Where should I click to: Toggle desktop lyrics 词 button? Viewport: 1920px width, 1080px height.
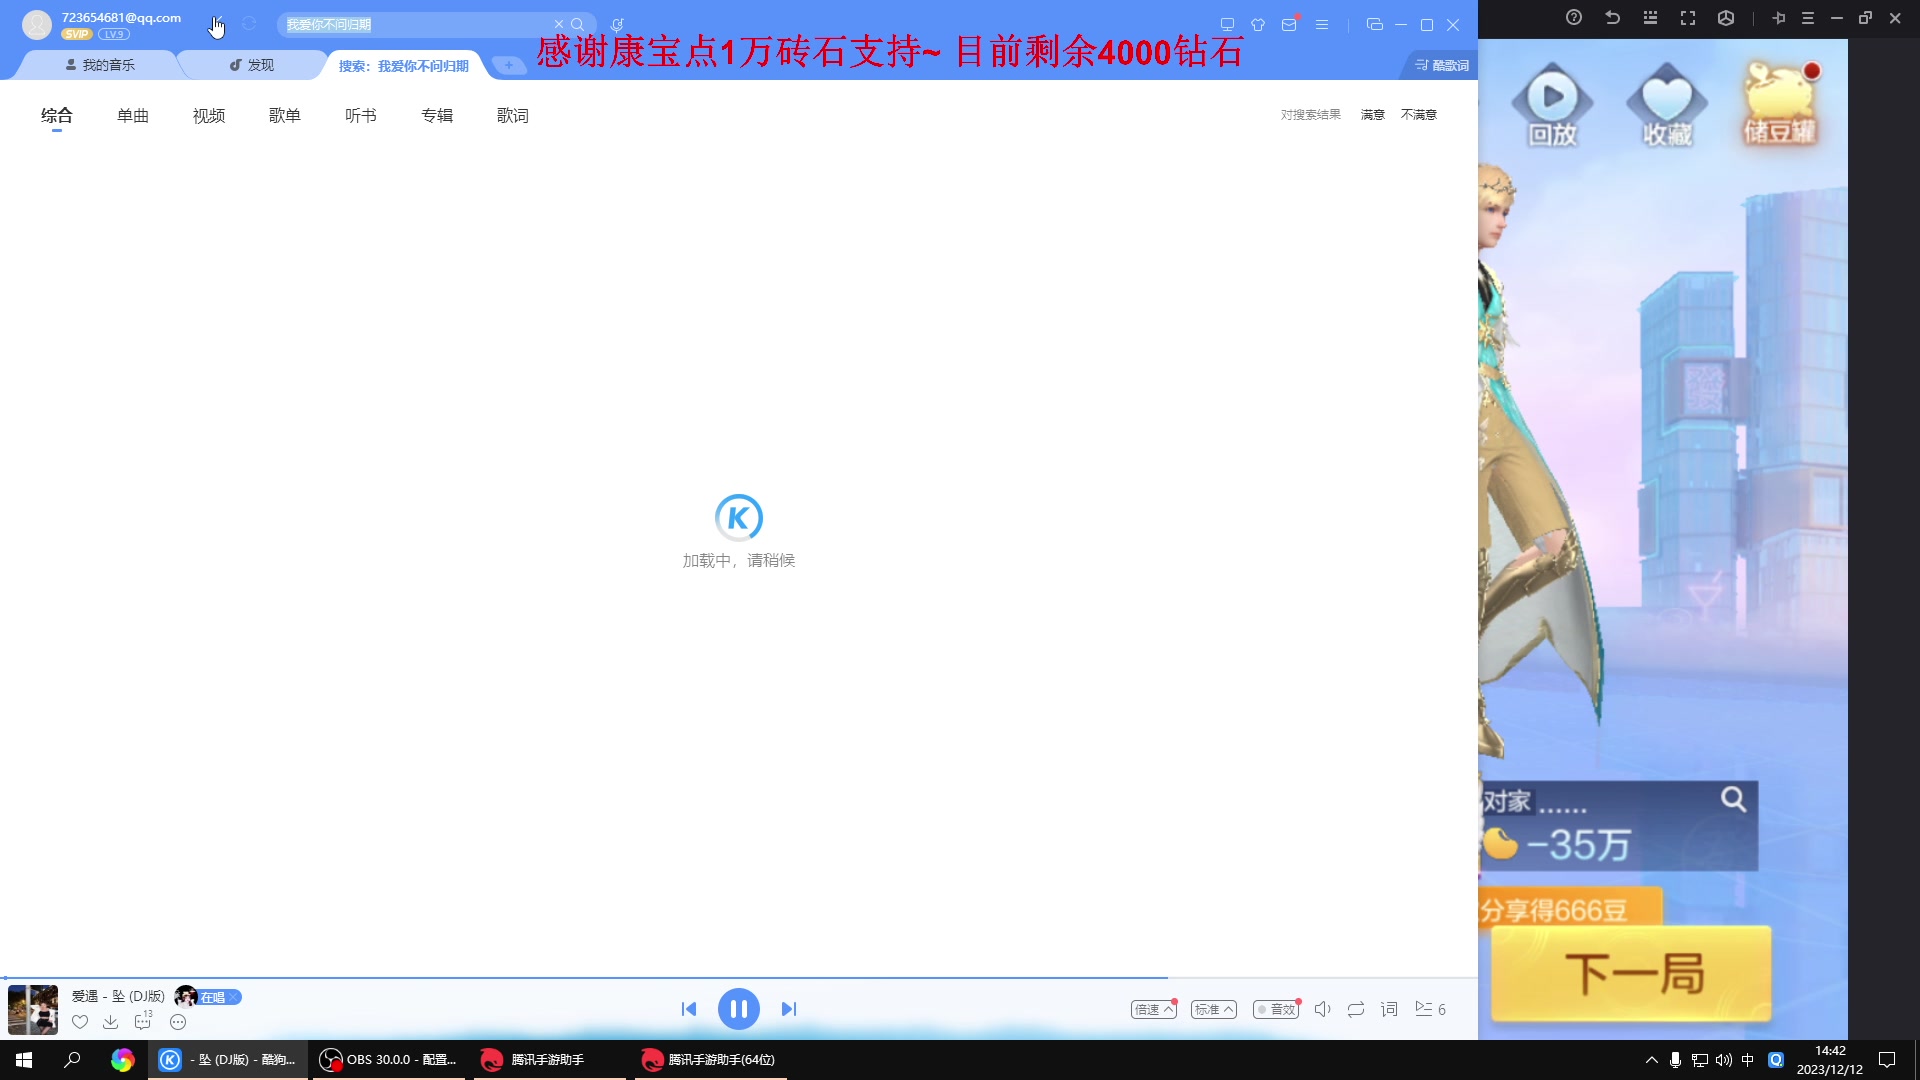click(x=1389, y=1009)
